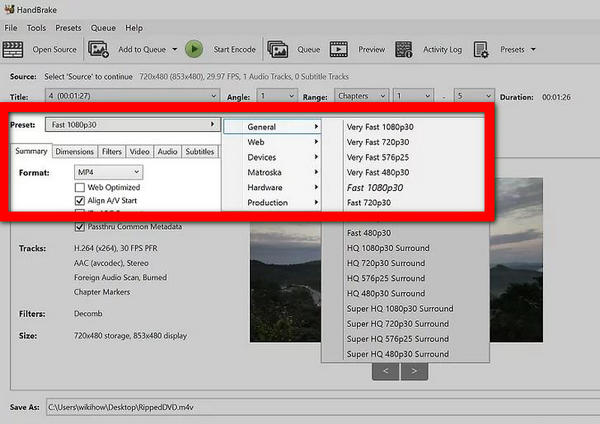Select Super HQ 576p25 Surround preset
The height and width of the screenshot is (424, 600).
tap(398, 339)
